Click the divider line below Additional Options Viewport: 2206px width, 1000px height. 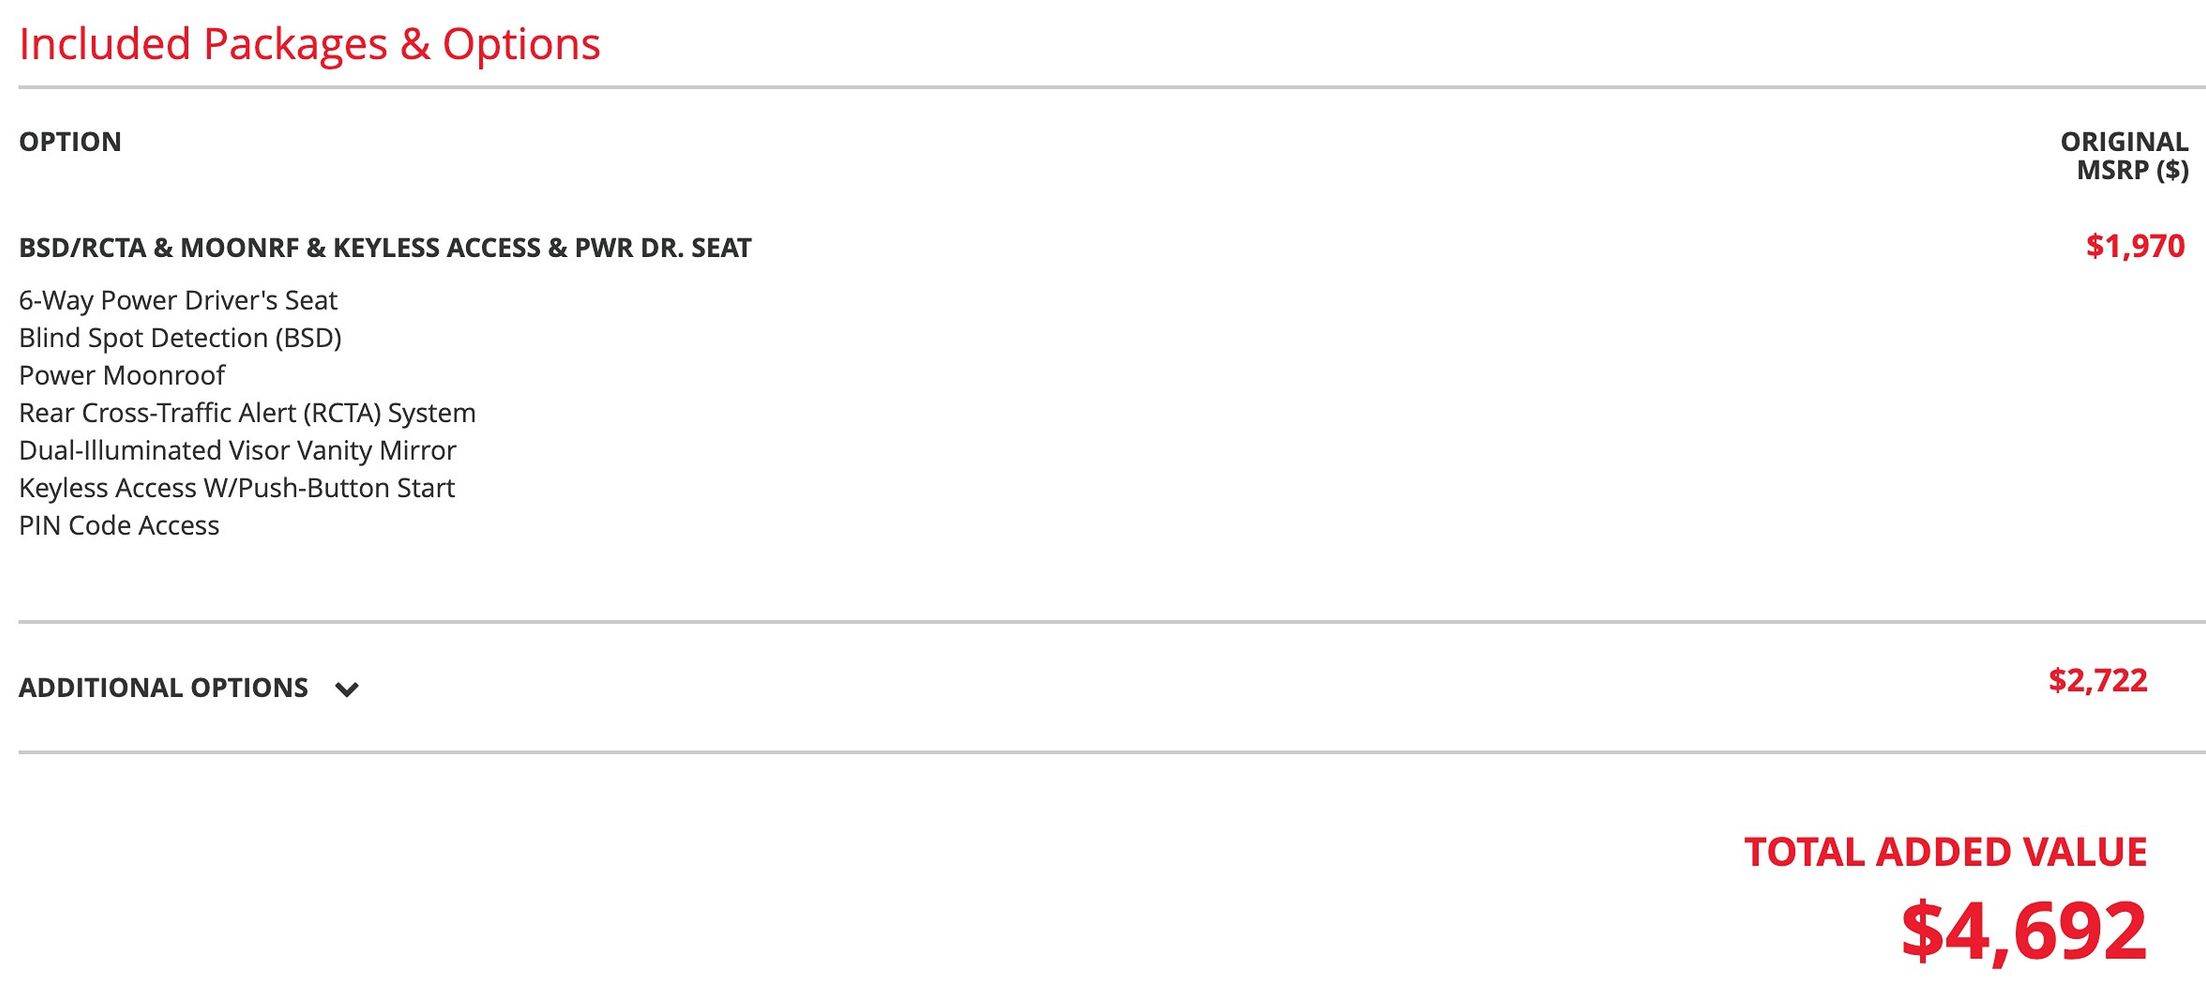click(x=1100, y=752)
